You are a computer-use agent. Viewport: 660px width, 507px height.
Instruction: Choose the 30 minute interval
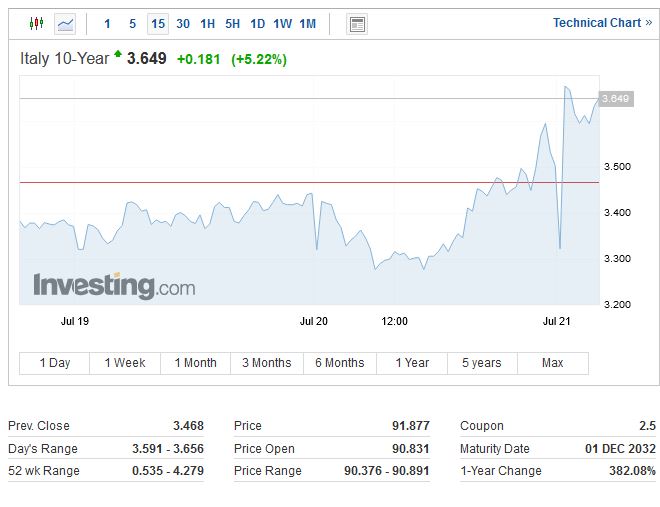tap(183, 23)
